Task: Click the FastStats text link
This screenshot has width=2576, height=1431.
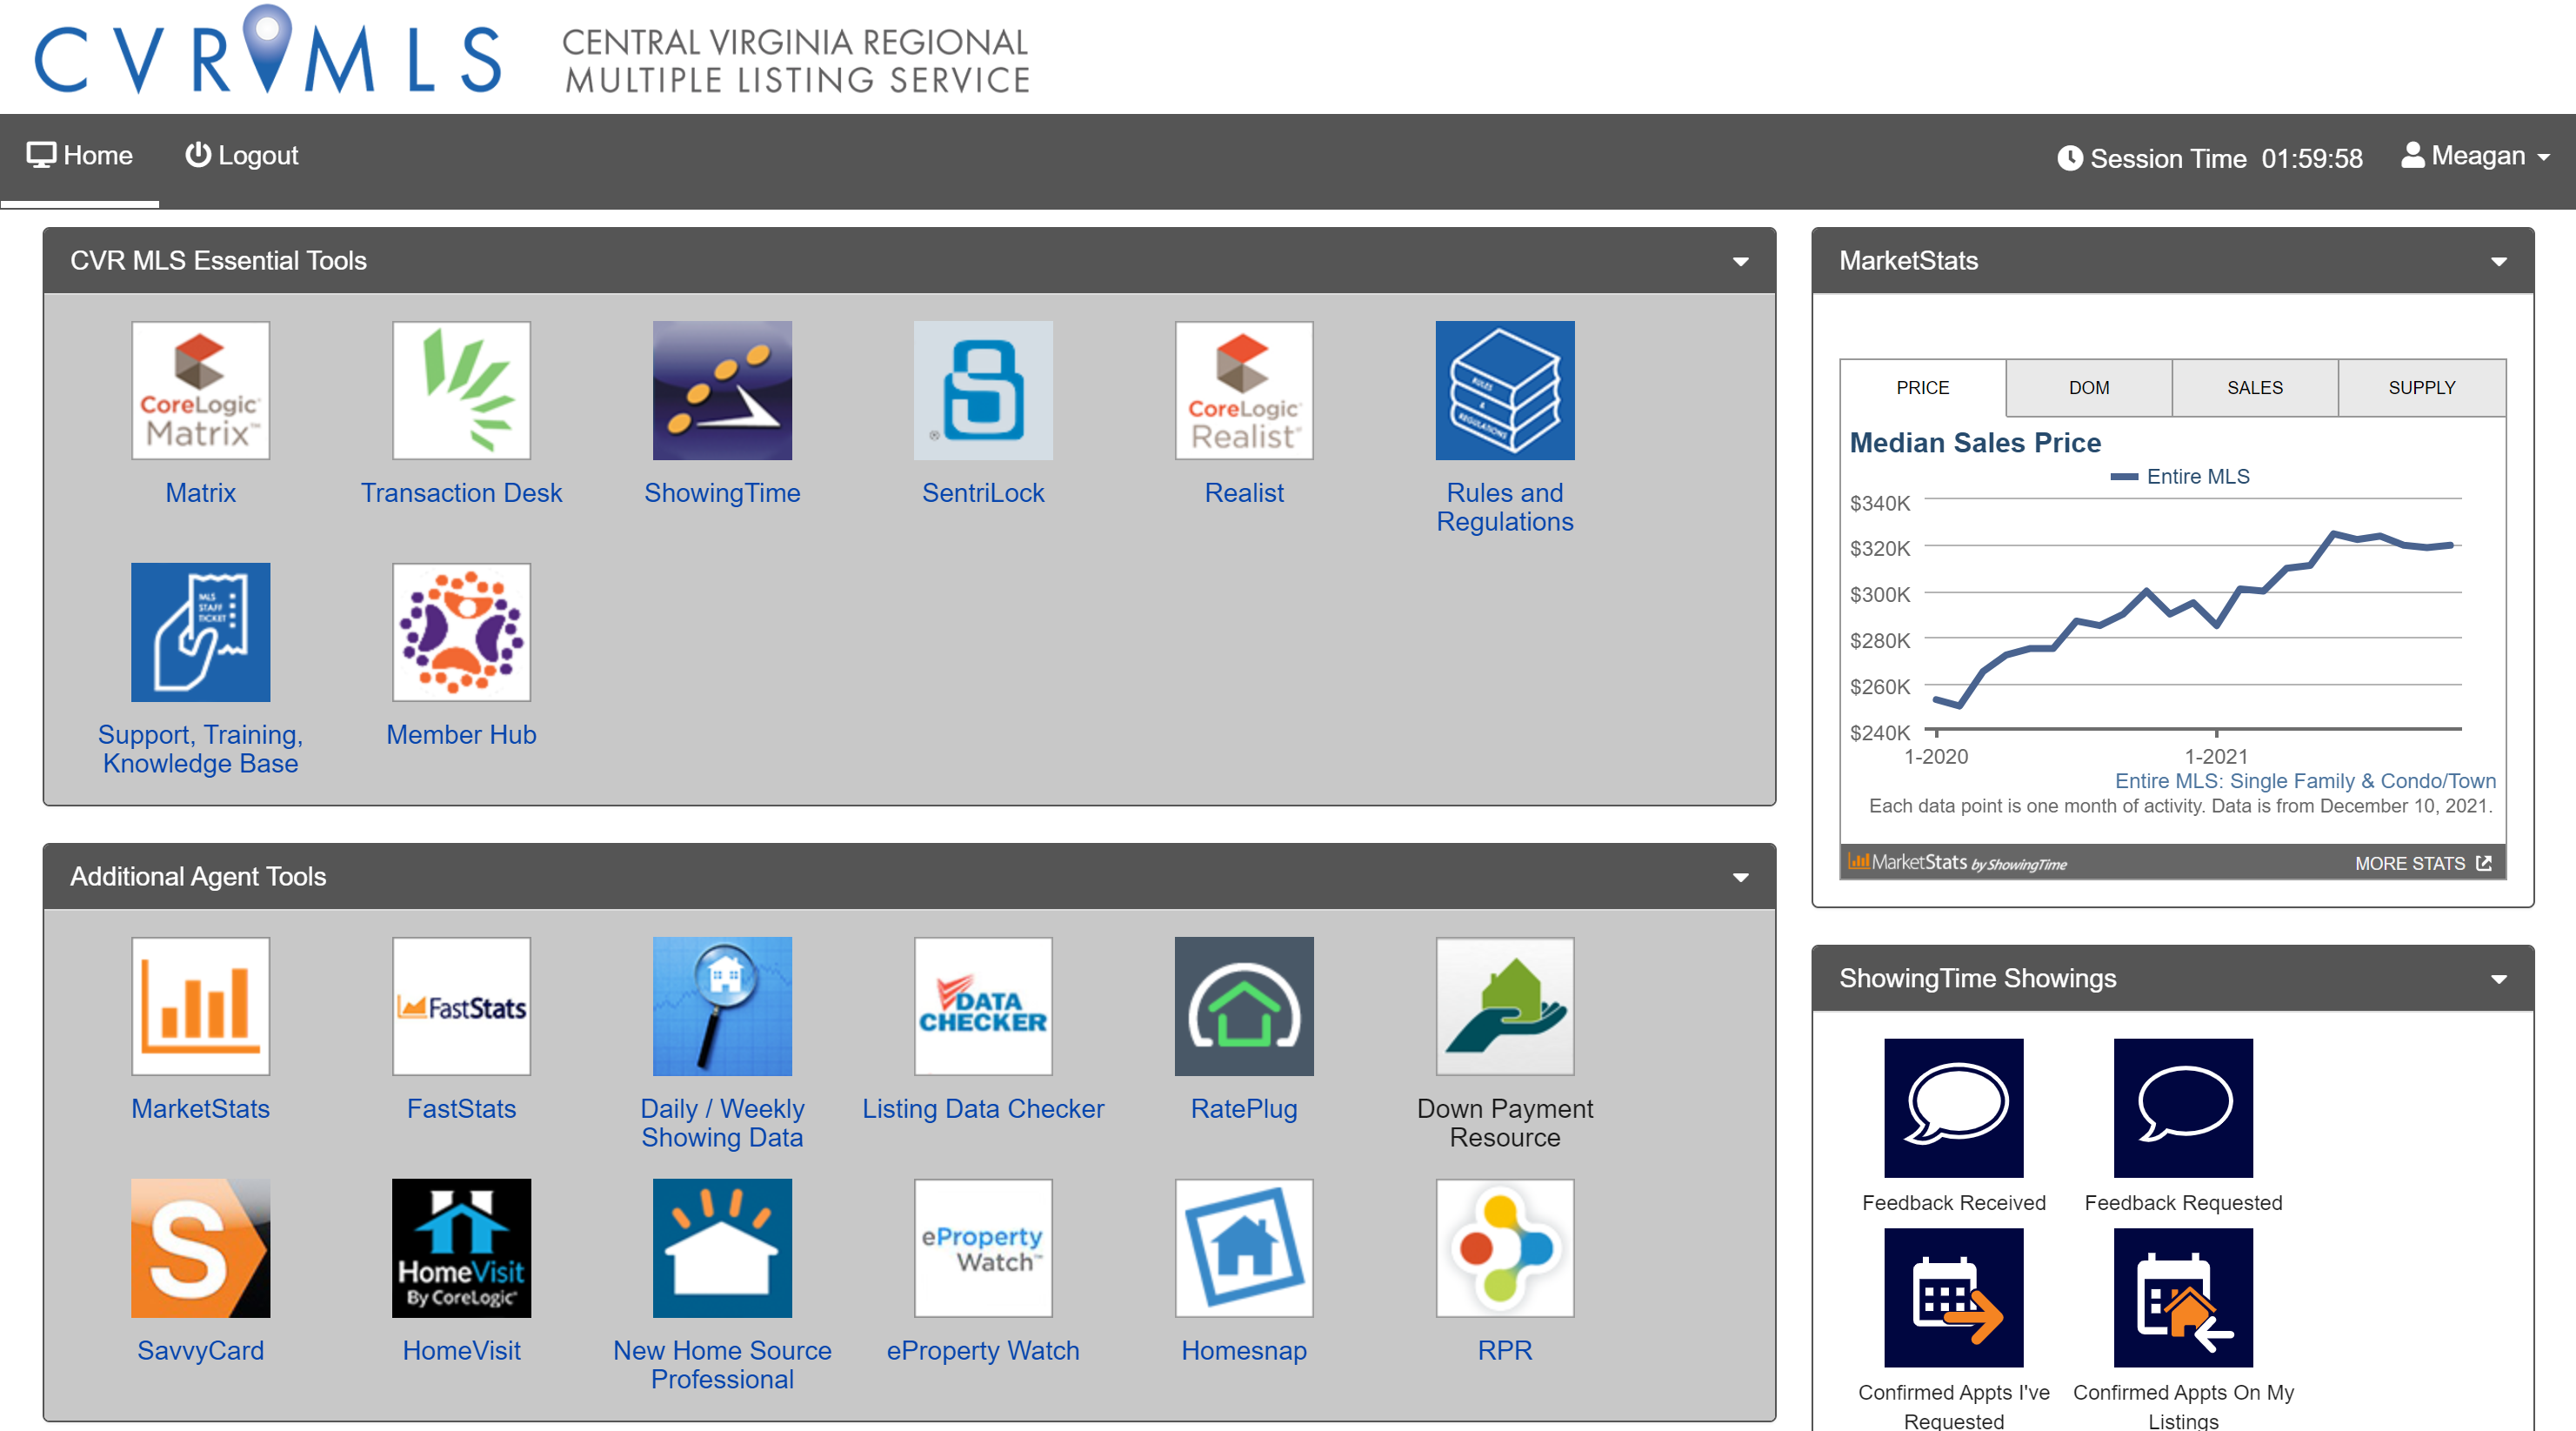Action: [x=461, y=1109]
